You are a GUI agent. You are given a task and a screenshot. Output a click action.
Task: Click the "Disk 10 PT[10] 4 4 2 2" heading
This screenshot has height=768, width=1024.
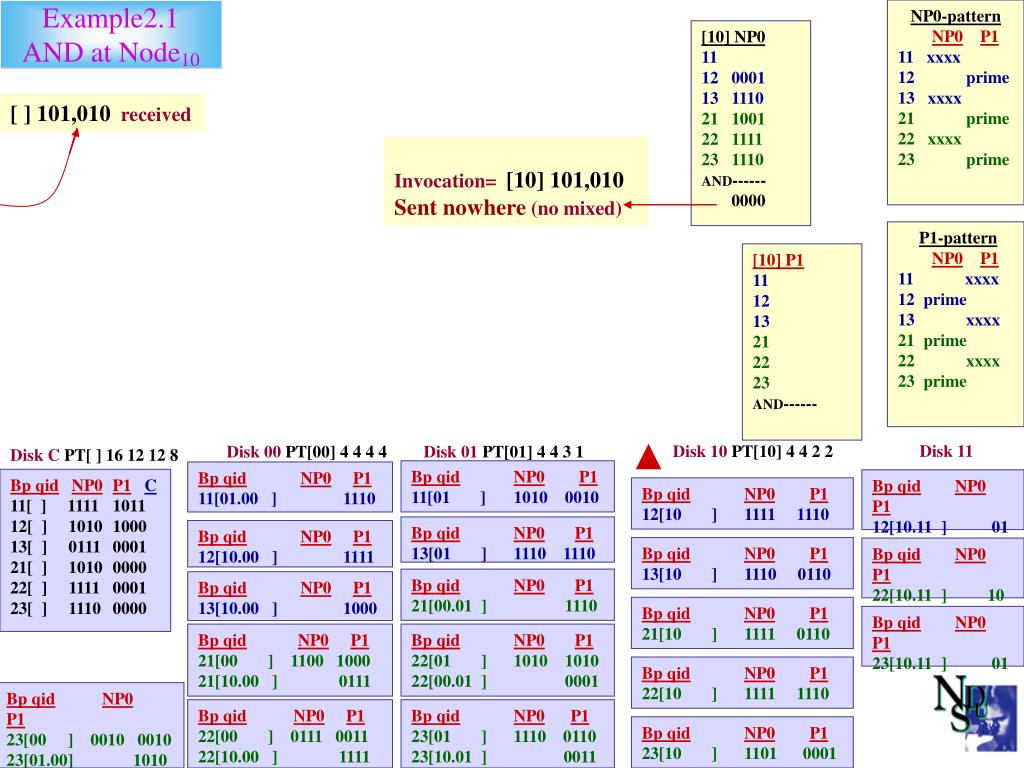point(752,451)
